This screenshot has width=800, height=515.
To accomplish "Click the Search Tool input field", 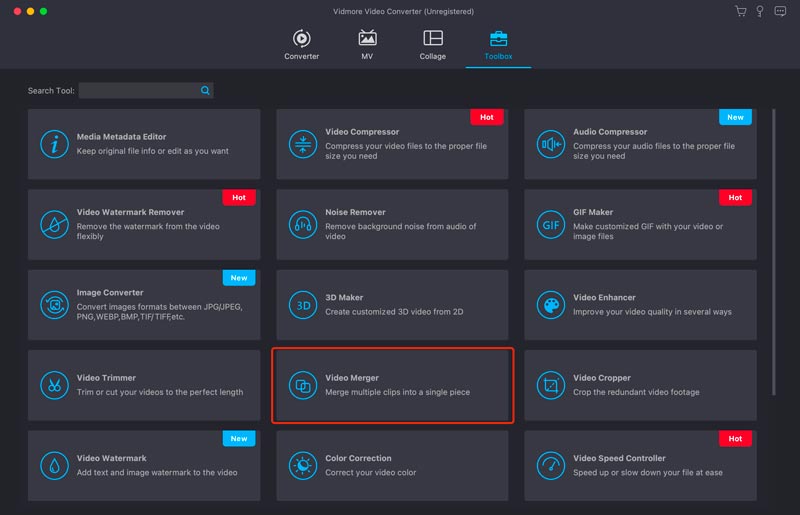I will pyautogui.click(x=138, y=90).
